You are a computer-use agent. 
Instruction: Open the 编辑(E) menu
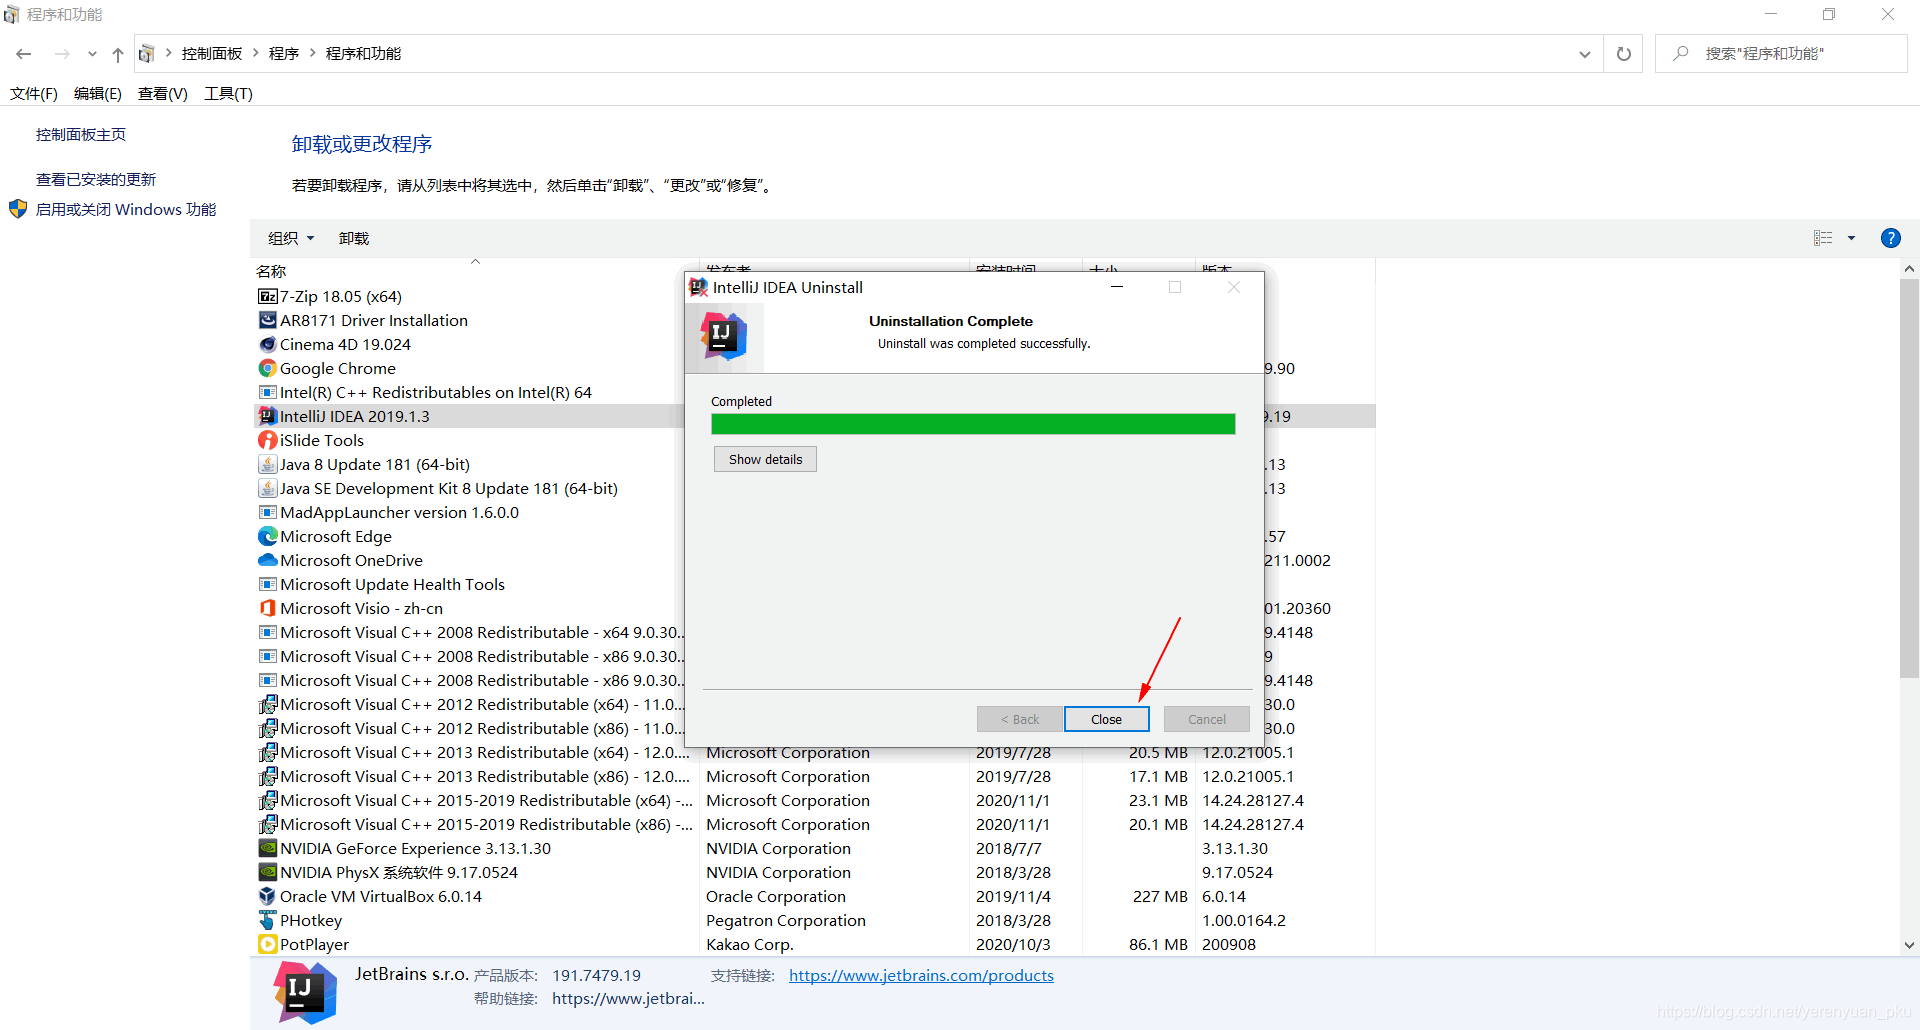coord(98,93)
